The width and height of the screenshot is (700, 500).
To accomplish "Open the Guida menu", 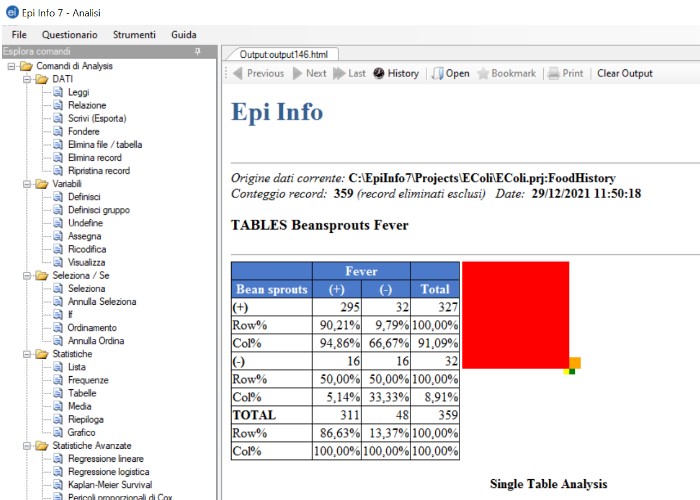I will [x=183, y=35].
